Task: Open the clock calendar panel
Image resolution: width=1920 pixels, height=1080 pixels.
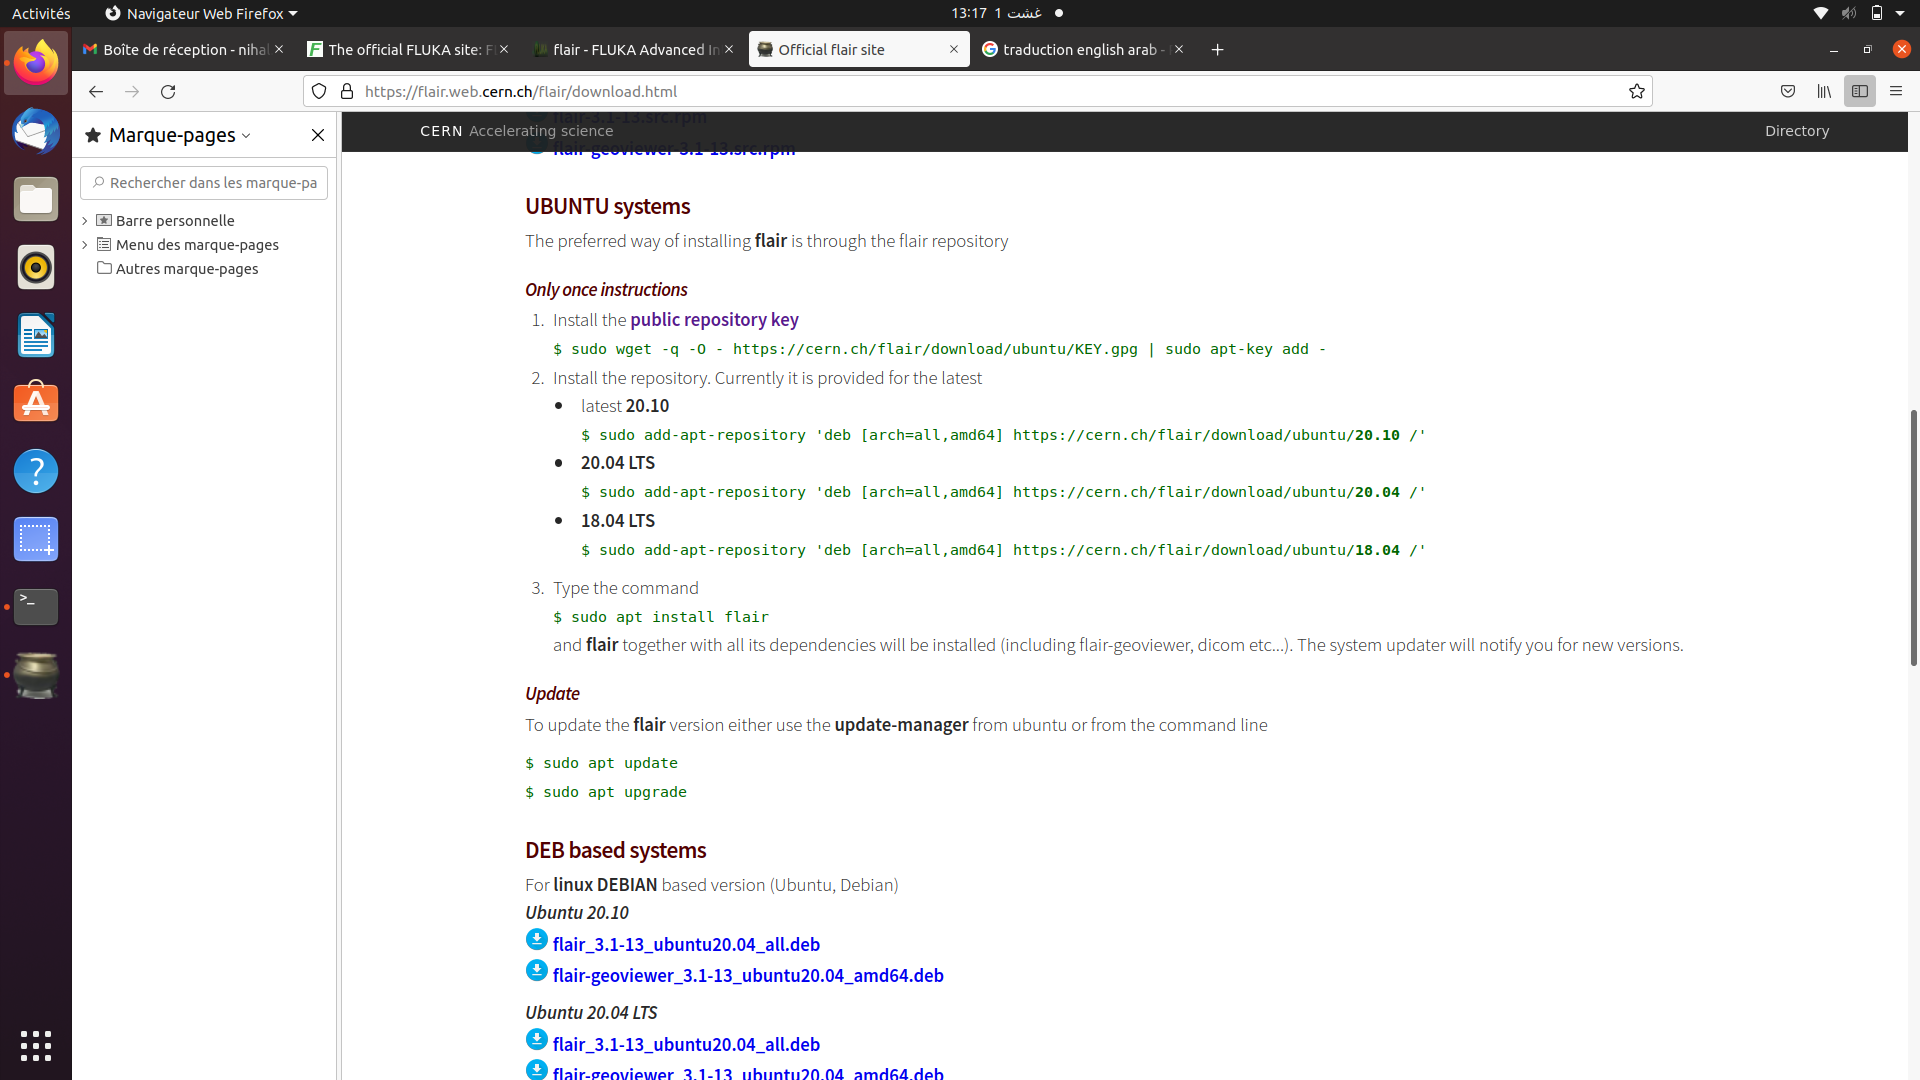Action: coord(1006,13)
